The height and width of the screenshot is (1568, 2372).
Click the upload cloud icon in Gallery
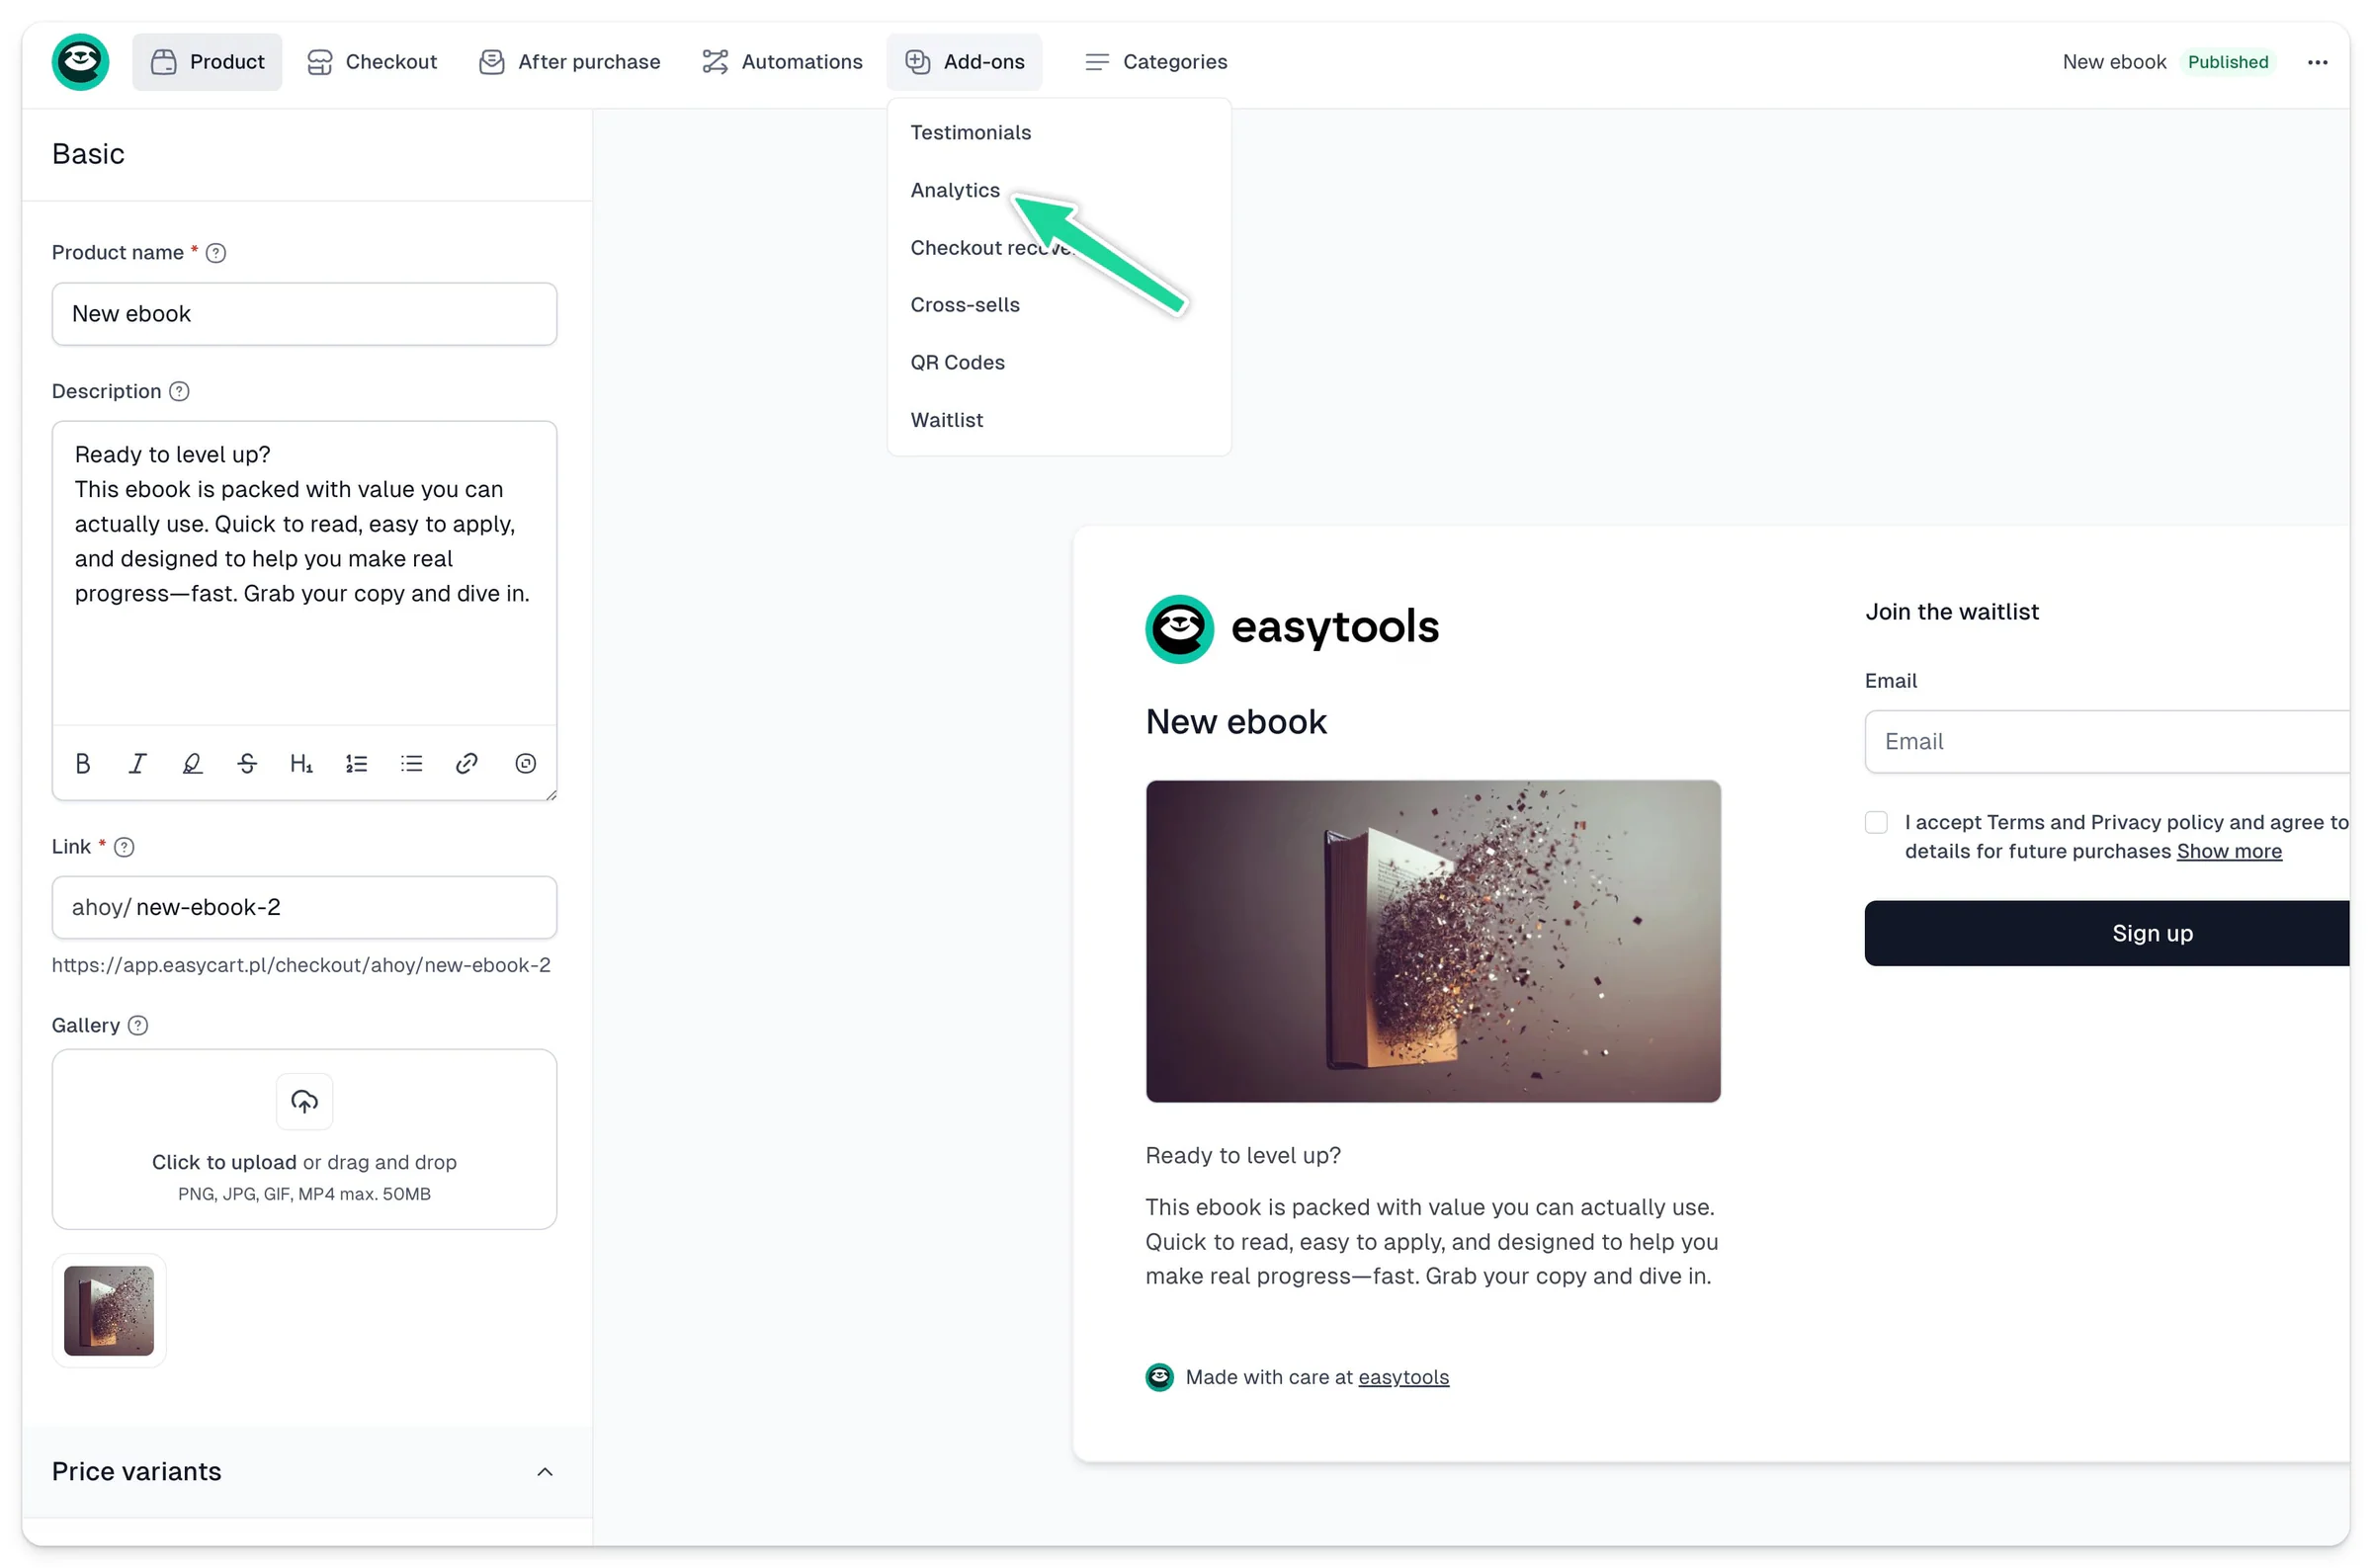(x=304, y=1102)
